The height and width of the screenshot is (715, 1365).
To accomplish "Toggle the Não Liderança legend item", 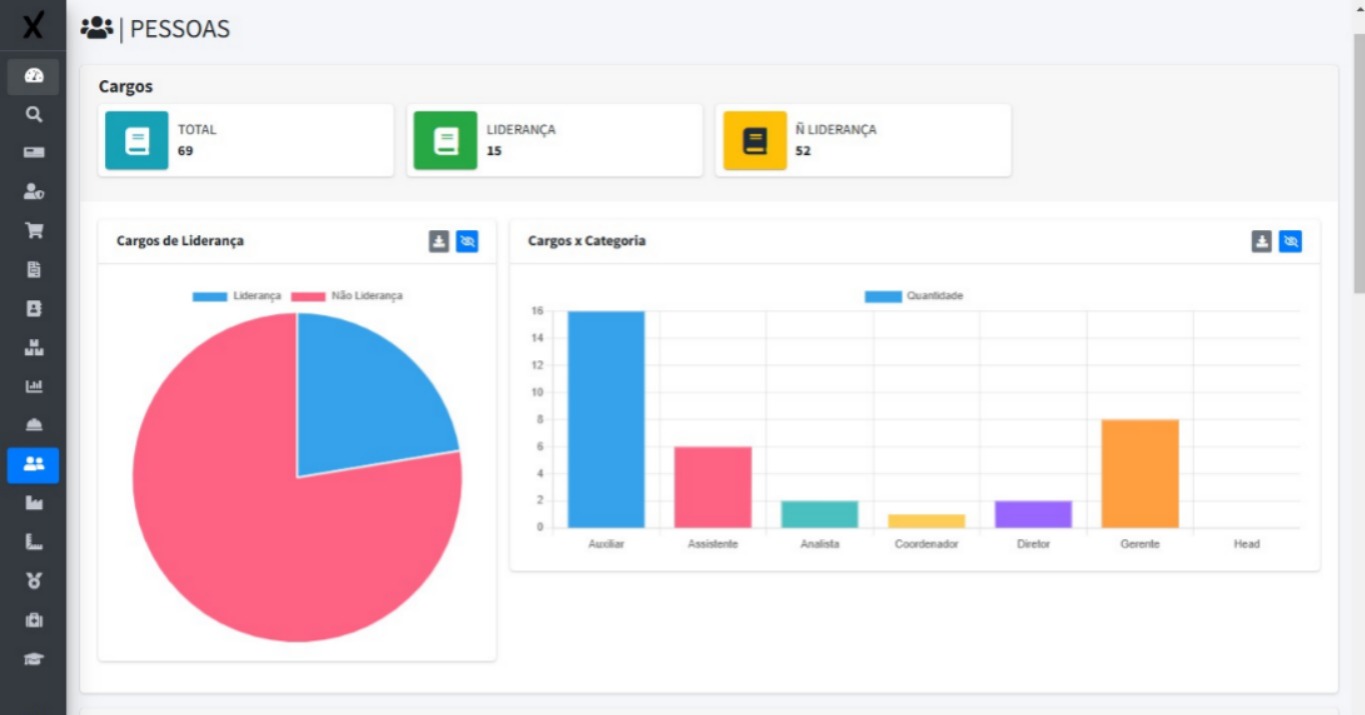I will click(x=347, y=296).
